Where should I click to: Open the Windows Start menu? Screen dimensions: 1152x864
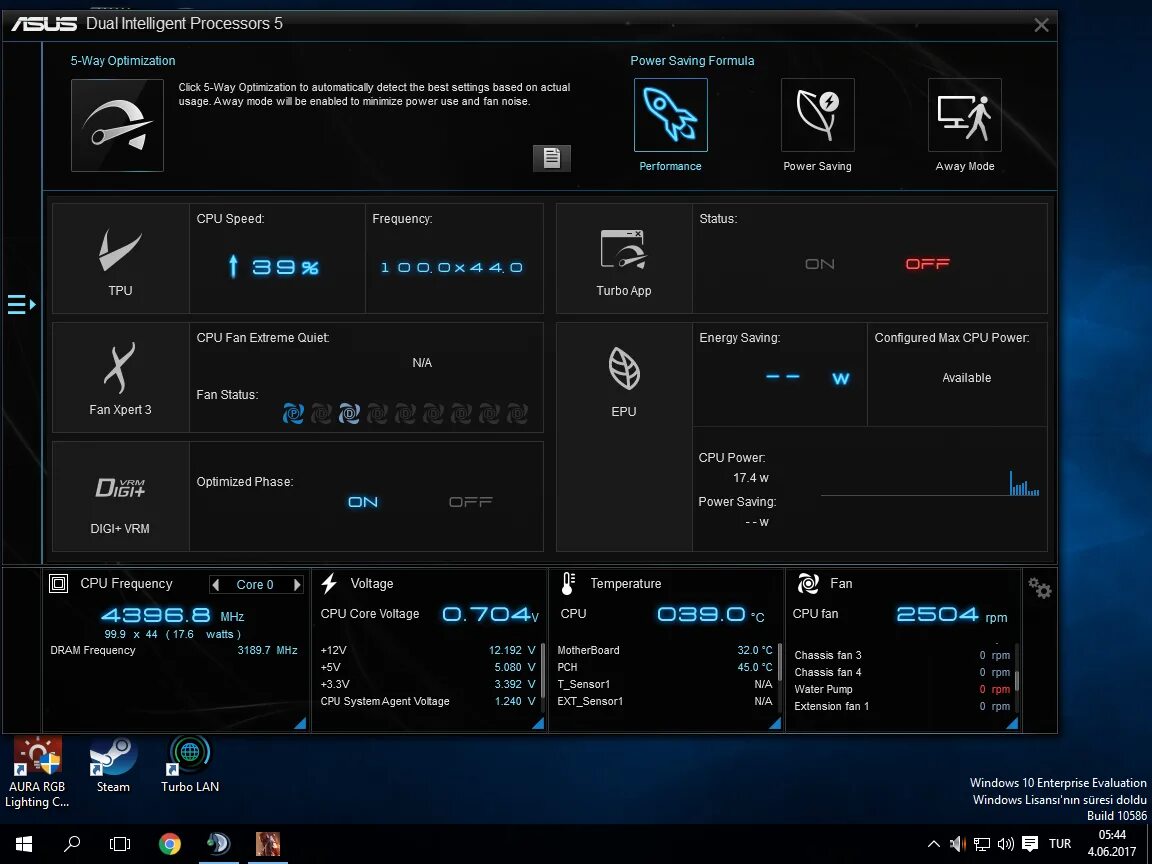[x=24, y=843]
